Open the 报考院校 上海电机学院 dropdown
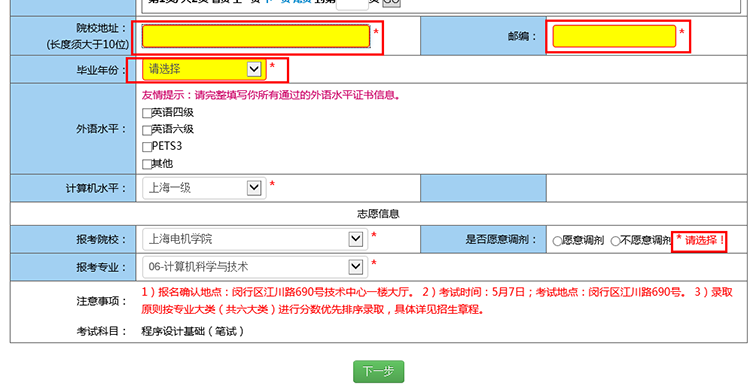The width and height of the screenshot is (750, 389). click(255, 239)
